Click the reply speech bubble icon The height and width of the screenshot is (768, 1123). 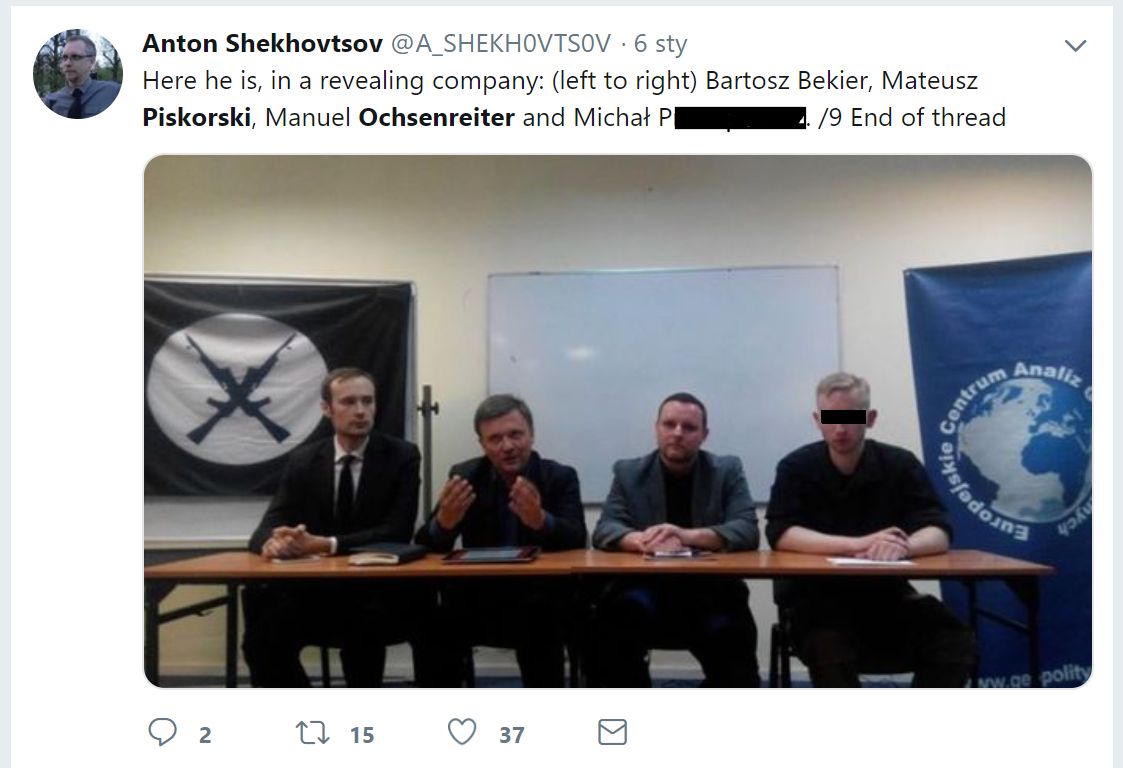point(162,732)
